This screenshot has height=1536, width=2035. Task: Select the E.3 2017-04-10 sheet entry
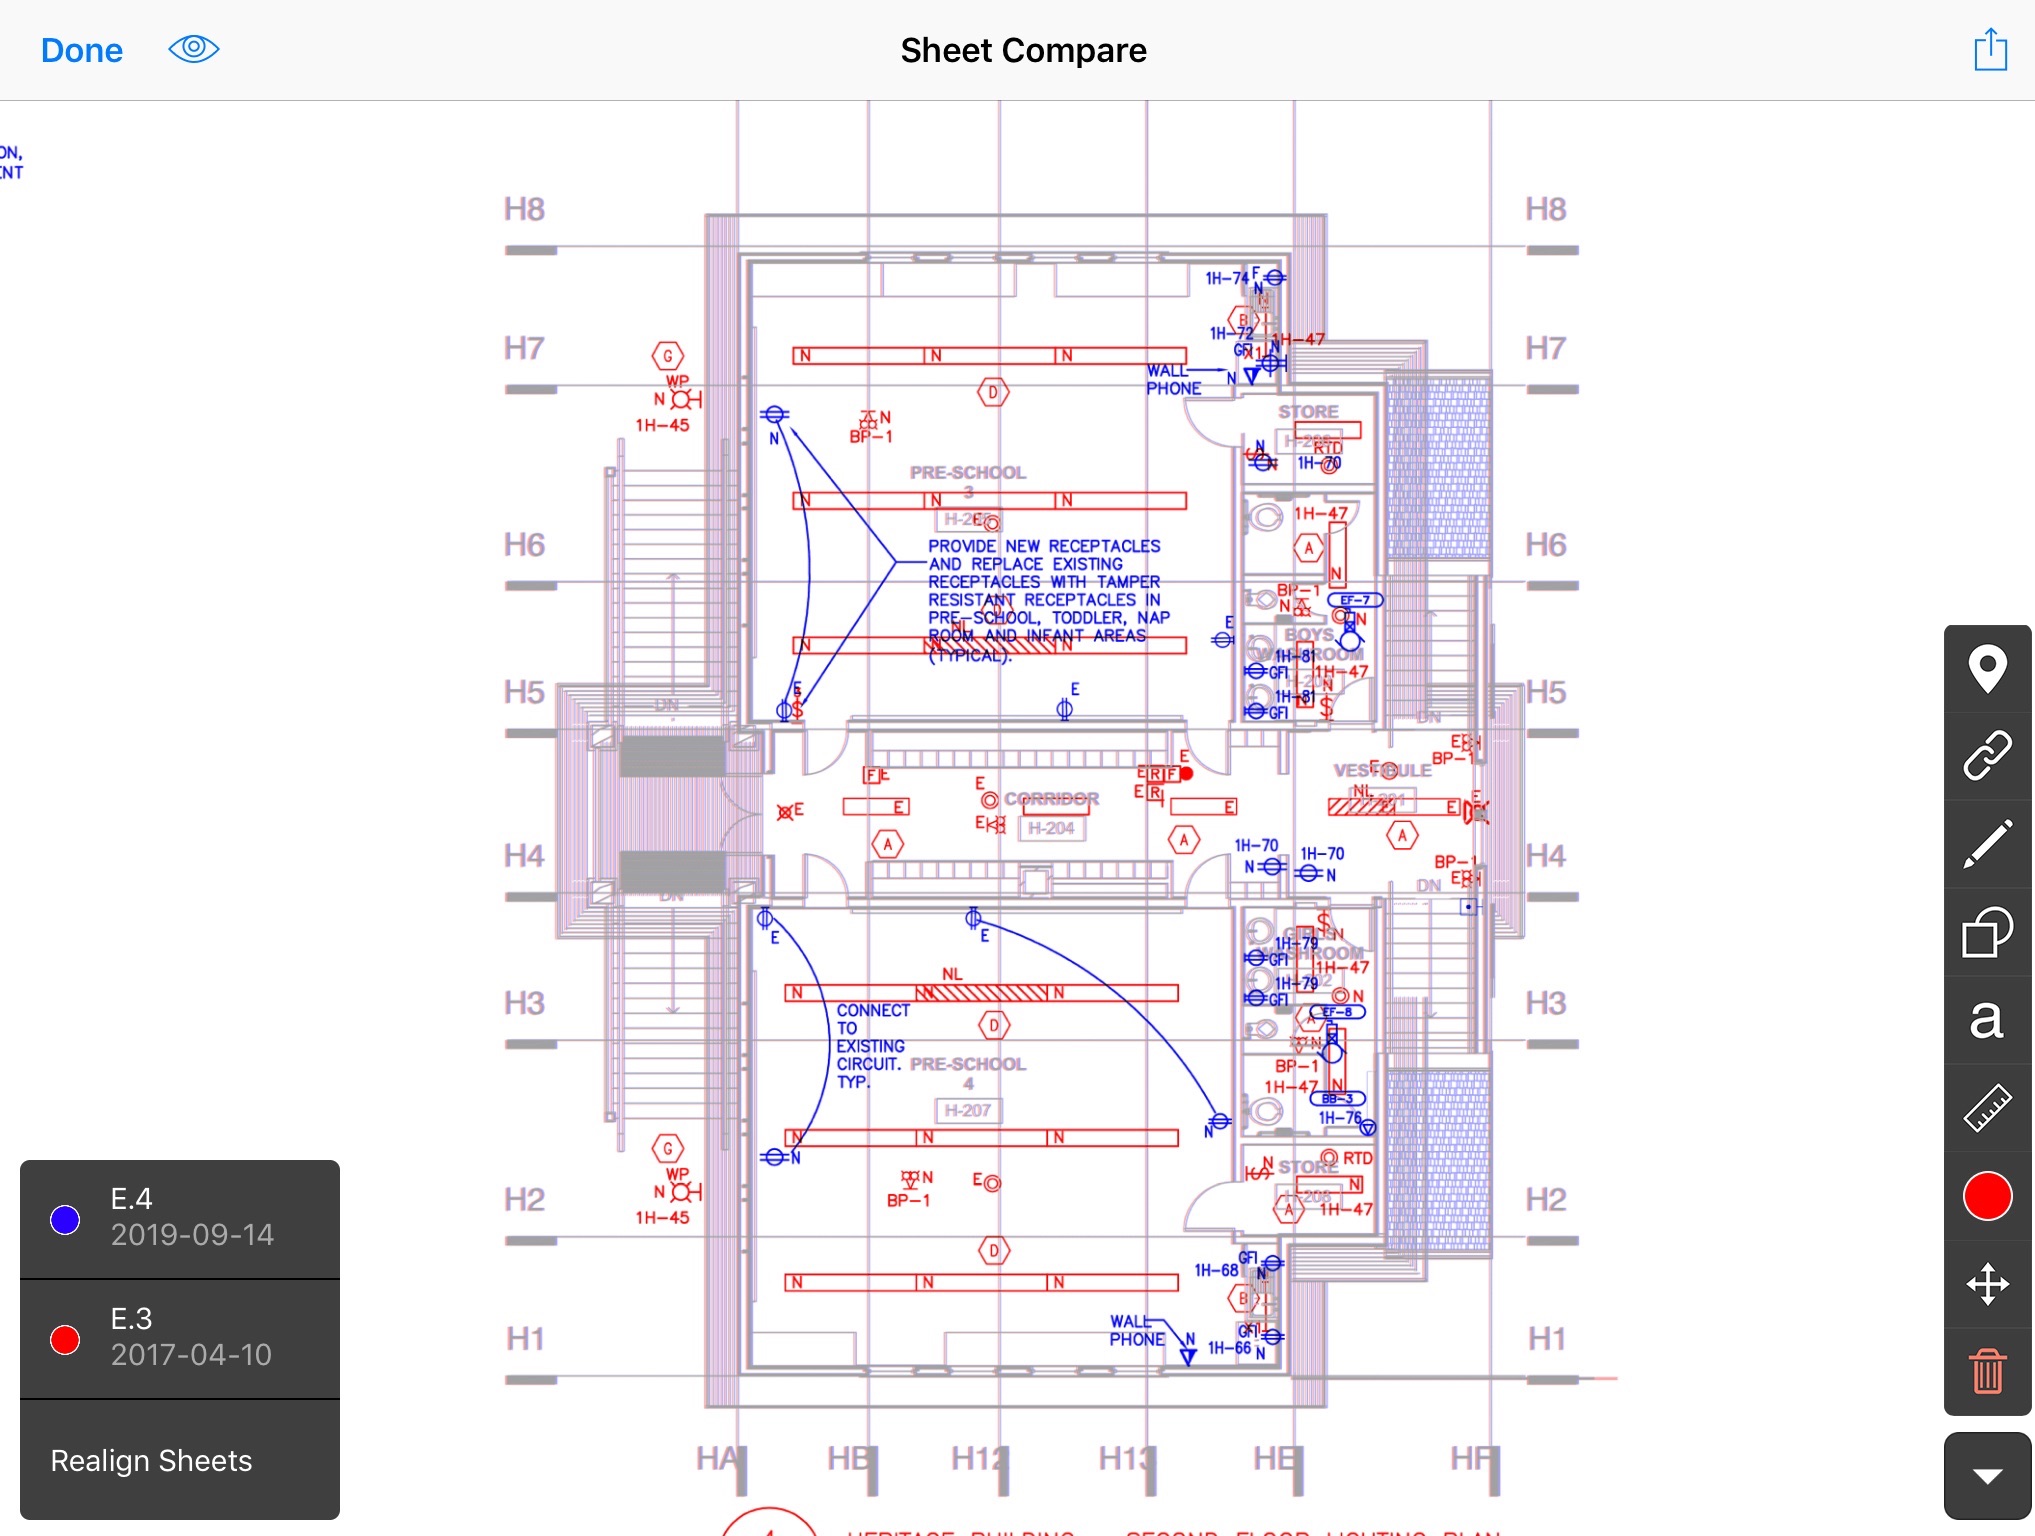tap(191, 1337)
